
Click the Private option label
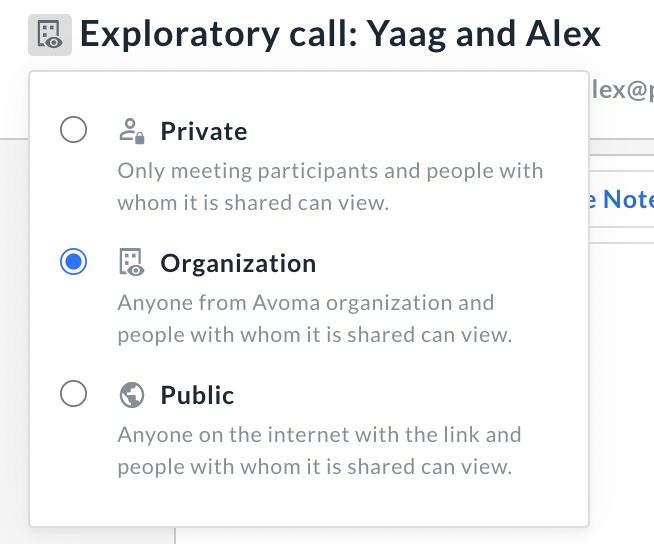coord(204,131)
